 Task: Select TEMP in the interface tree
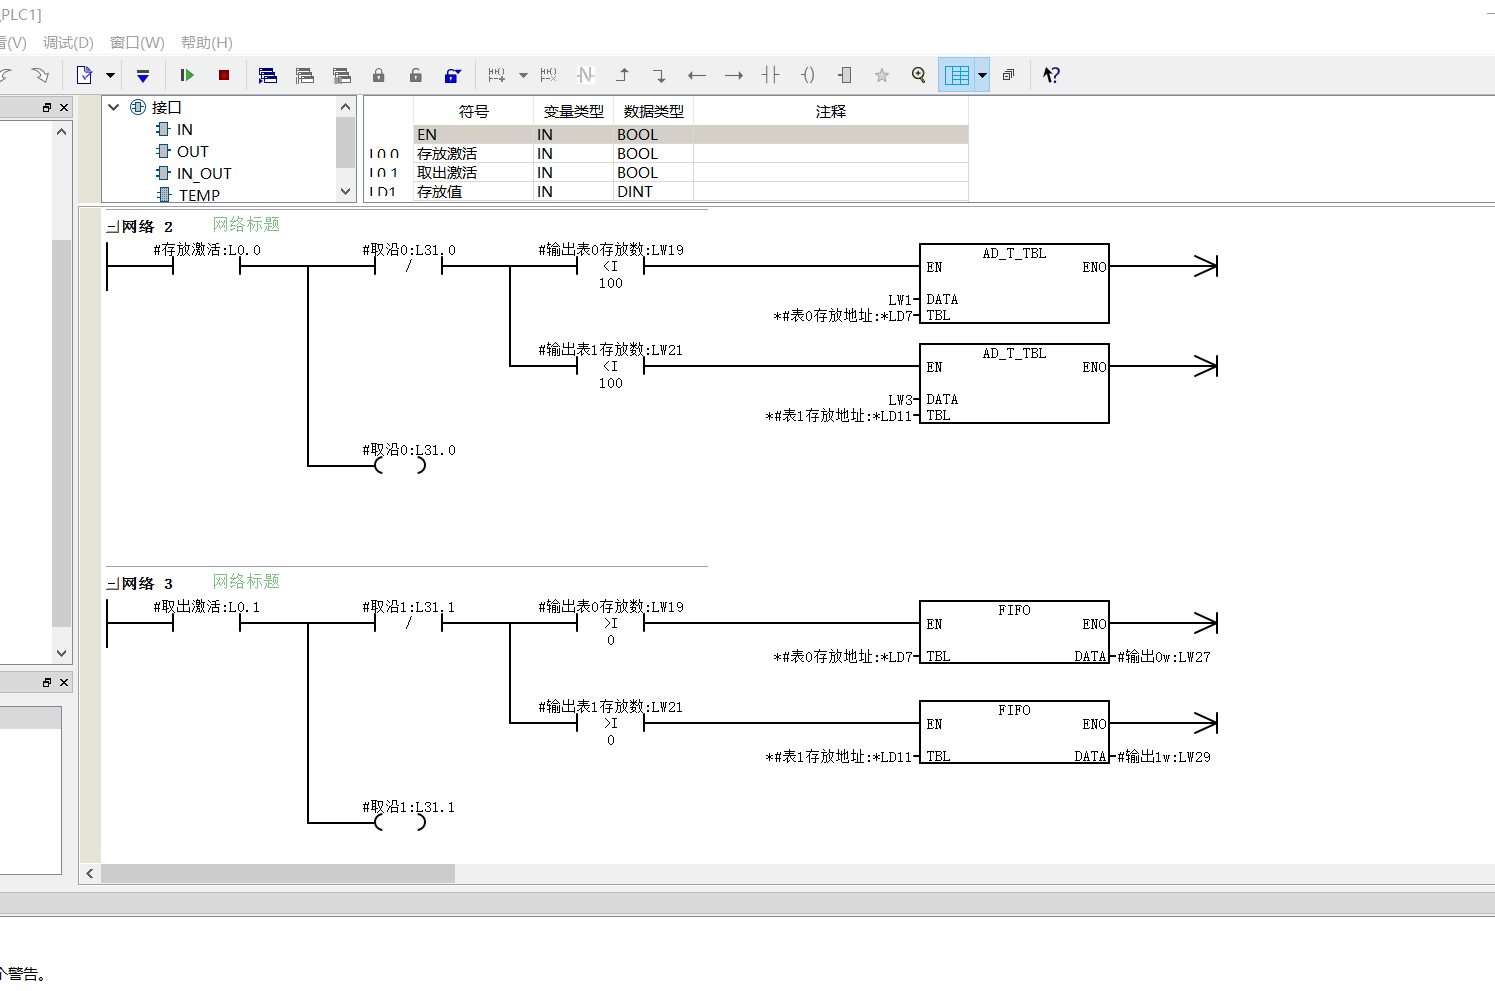pos(199,195)
